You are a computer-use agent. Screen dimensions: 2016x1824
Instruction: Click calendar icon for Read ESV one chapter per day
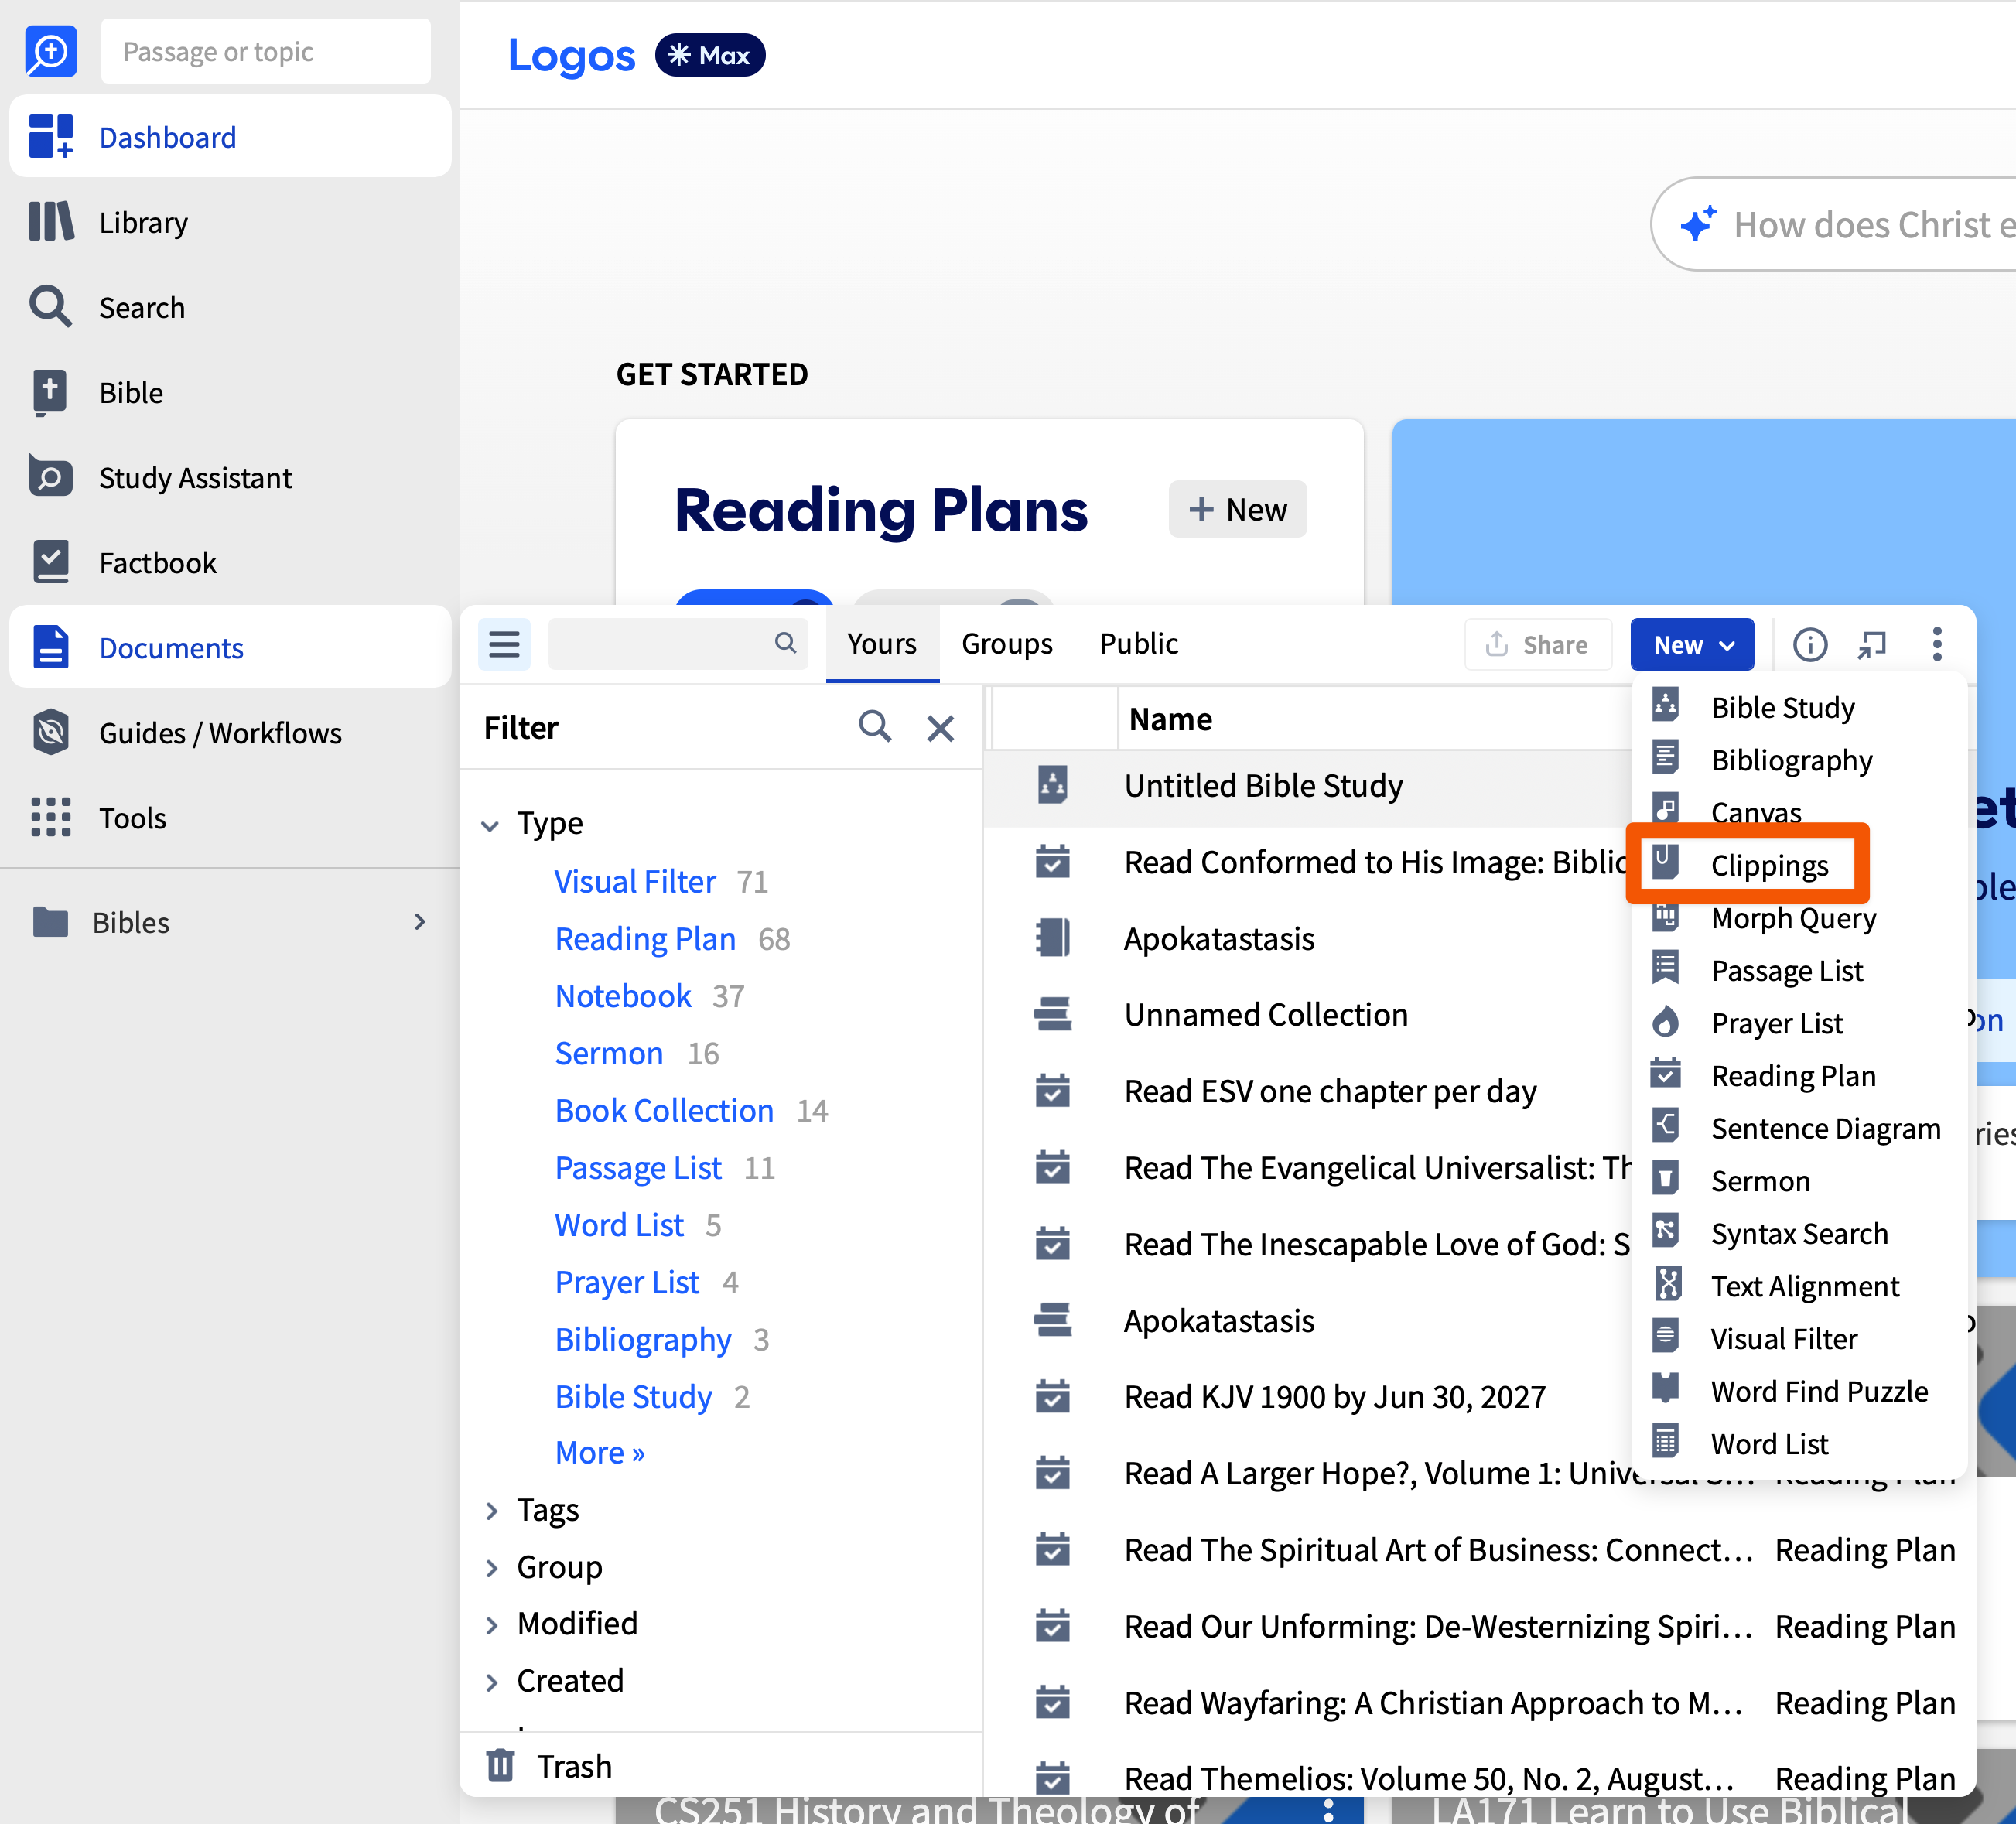[x=1053, y=1091]
